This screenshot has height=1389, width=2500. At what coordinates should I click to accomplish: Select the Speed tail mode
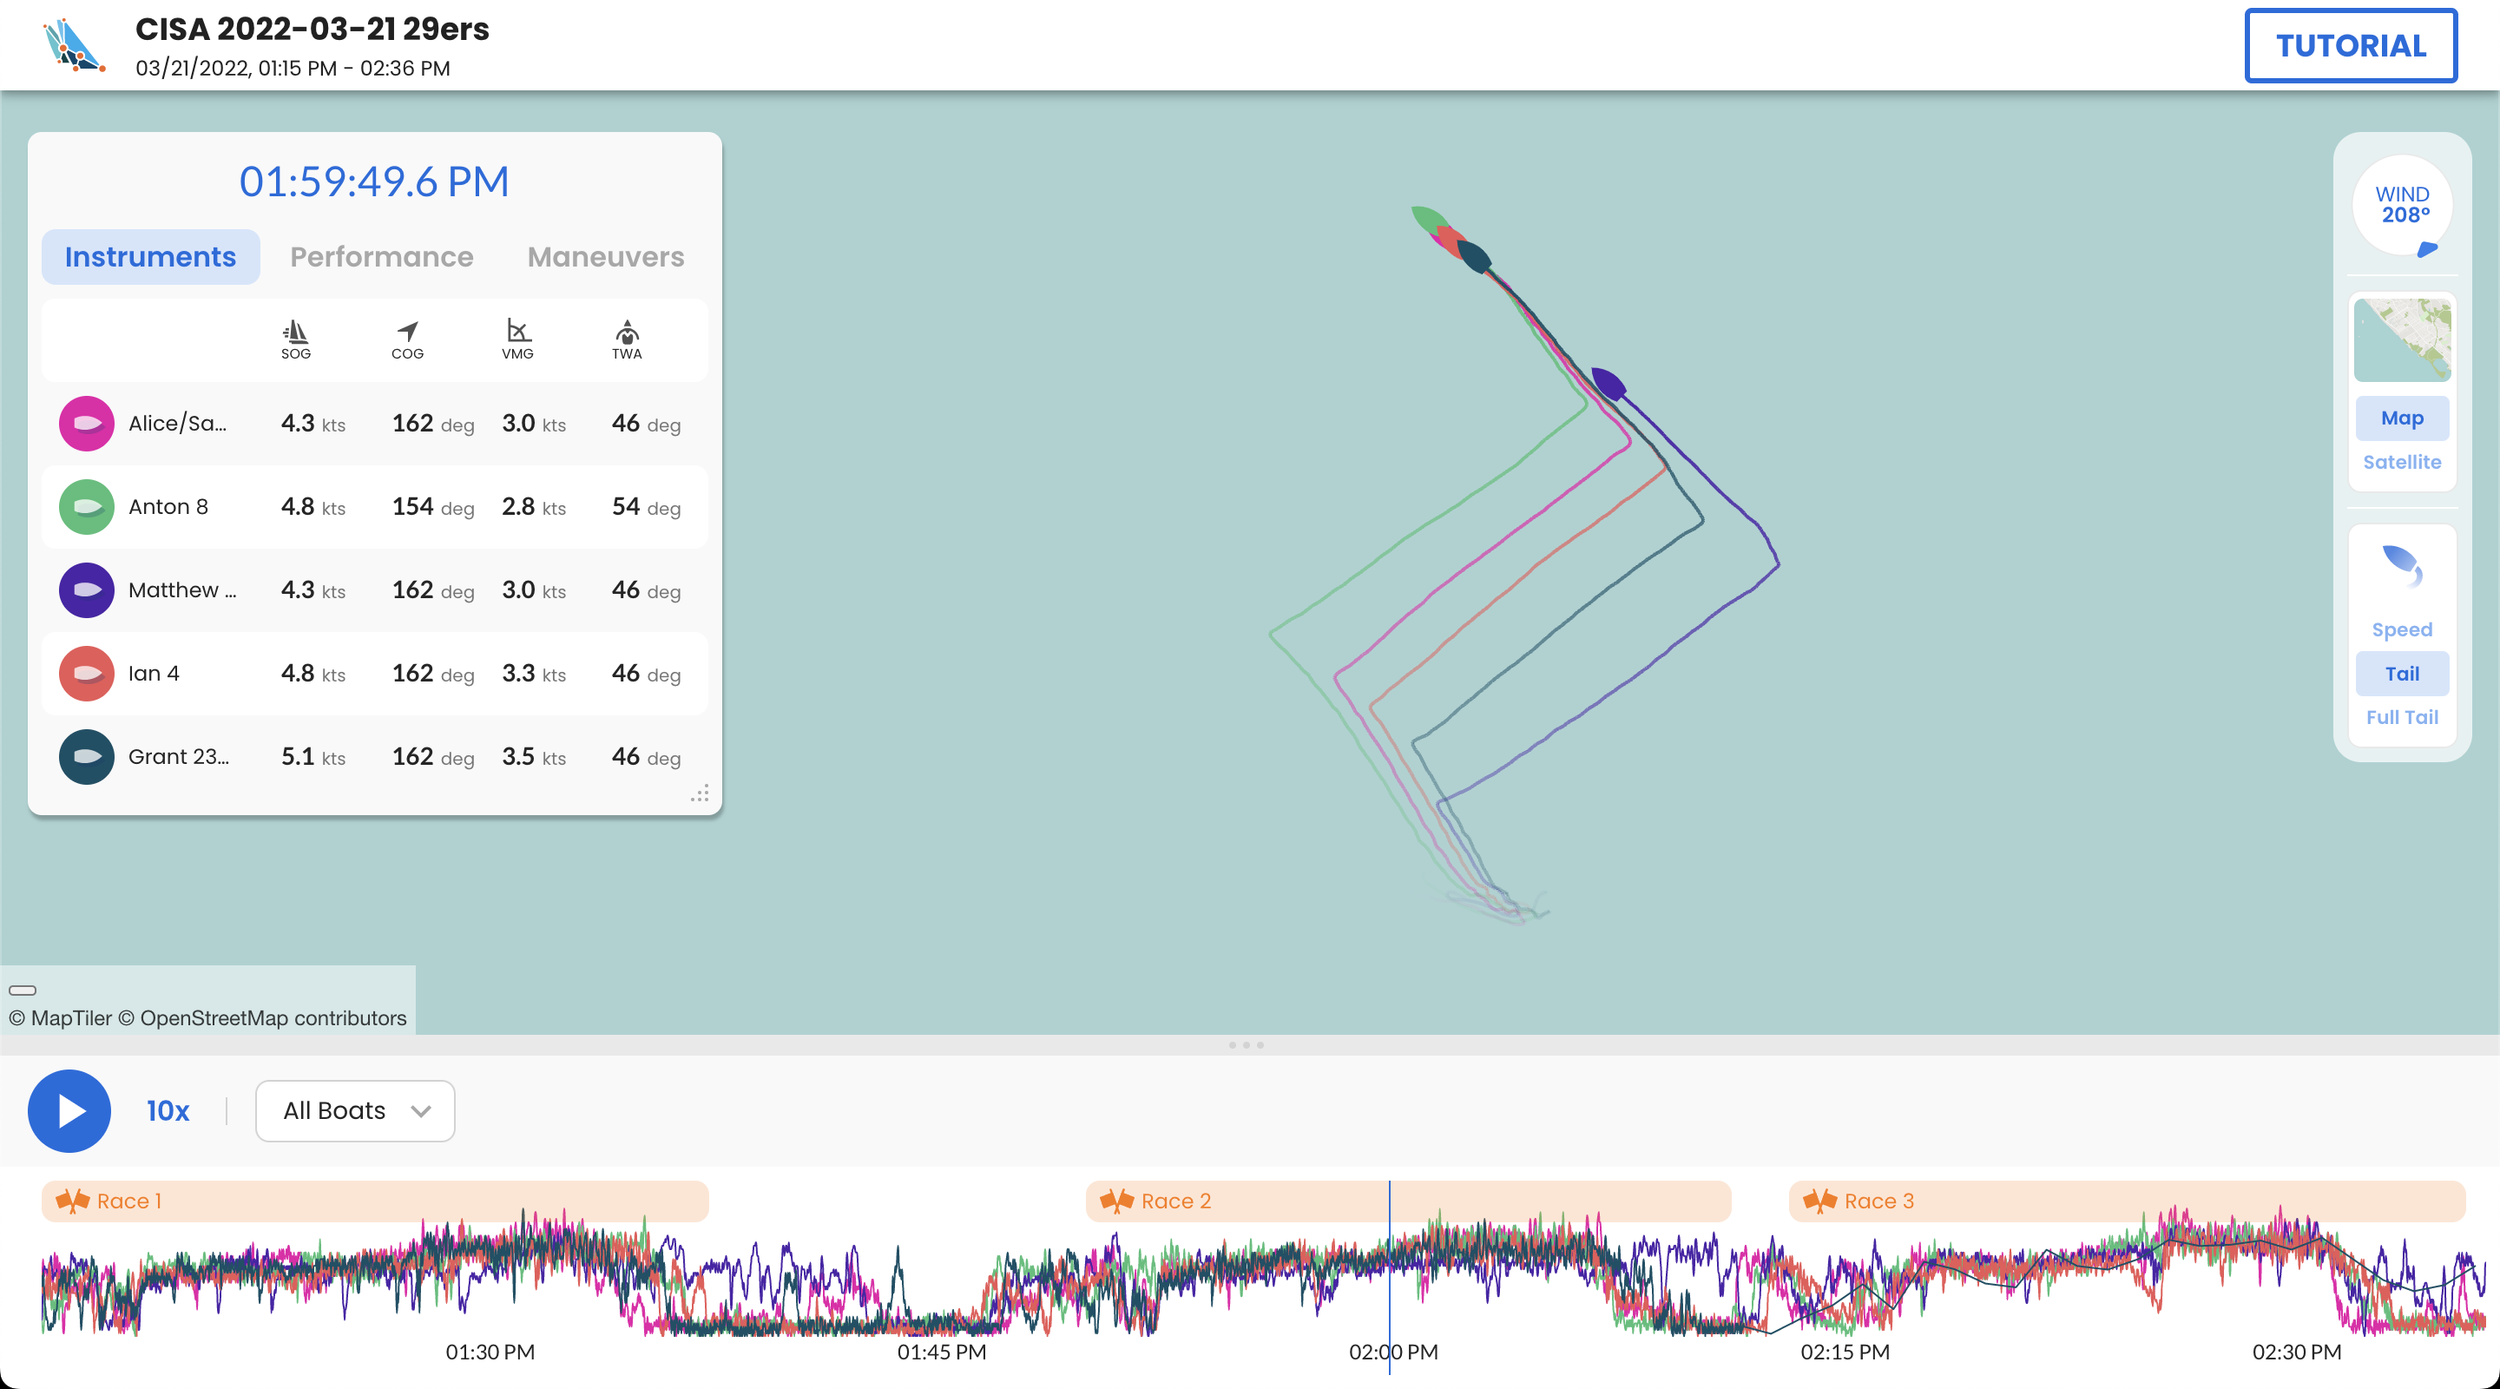click(x=2402, y=630)
